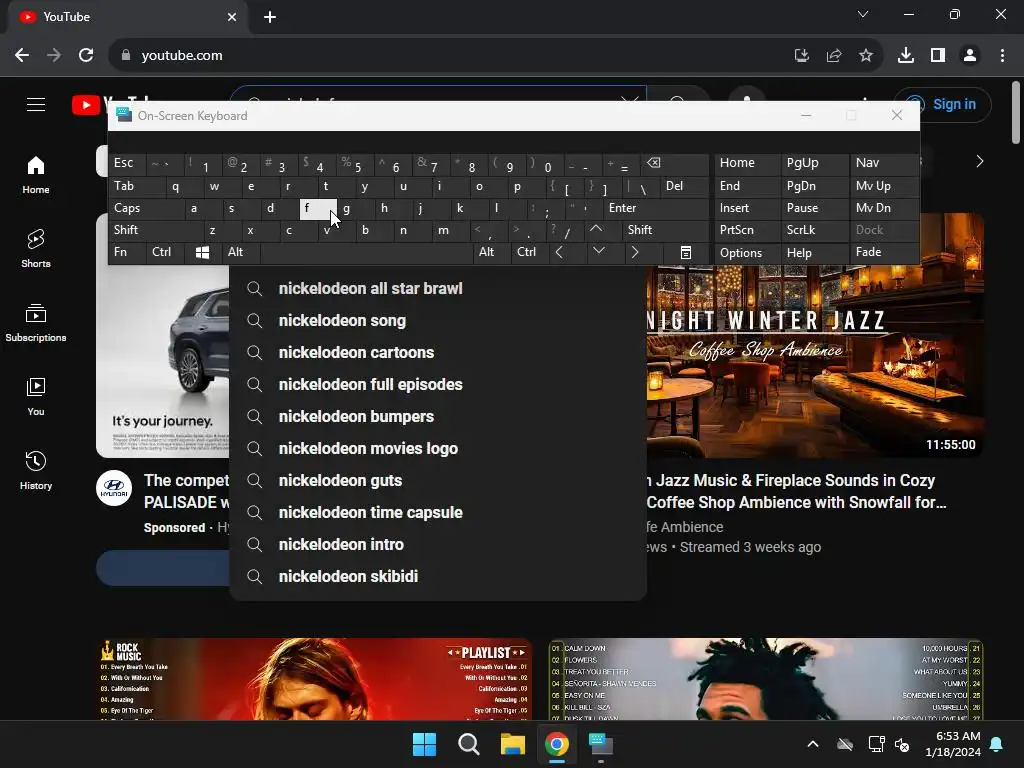Viewport: 1024px width, 768px height.
Task: Click the Sign in button
Action: (942, 104)
